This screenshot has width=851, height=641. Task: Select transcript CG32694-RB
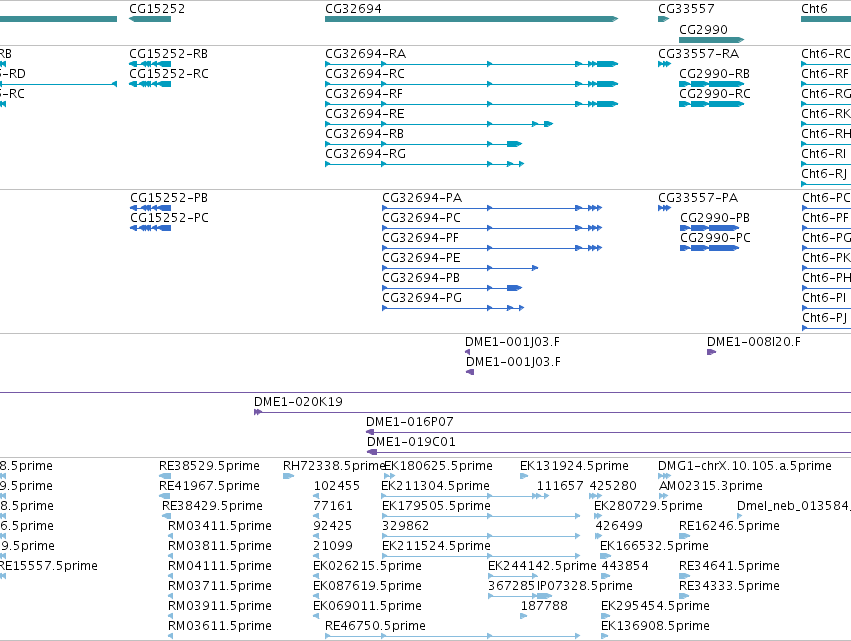(x=364, y=134)
